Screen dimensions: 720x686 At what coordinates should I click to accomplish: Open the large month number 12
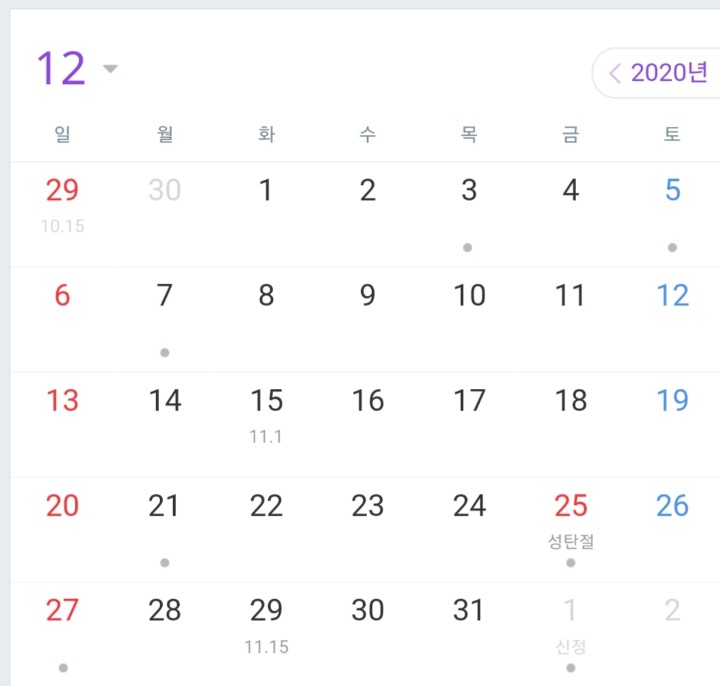[x=61, y=70]
